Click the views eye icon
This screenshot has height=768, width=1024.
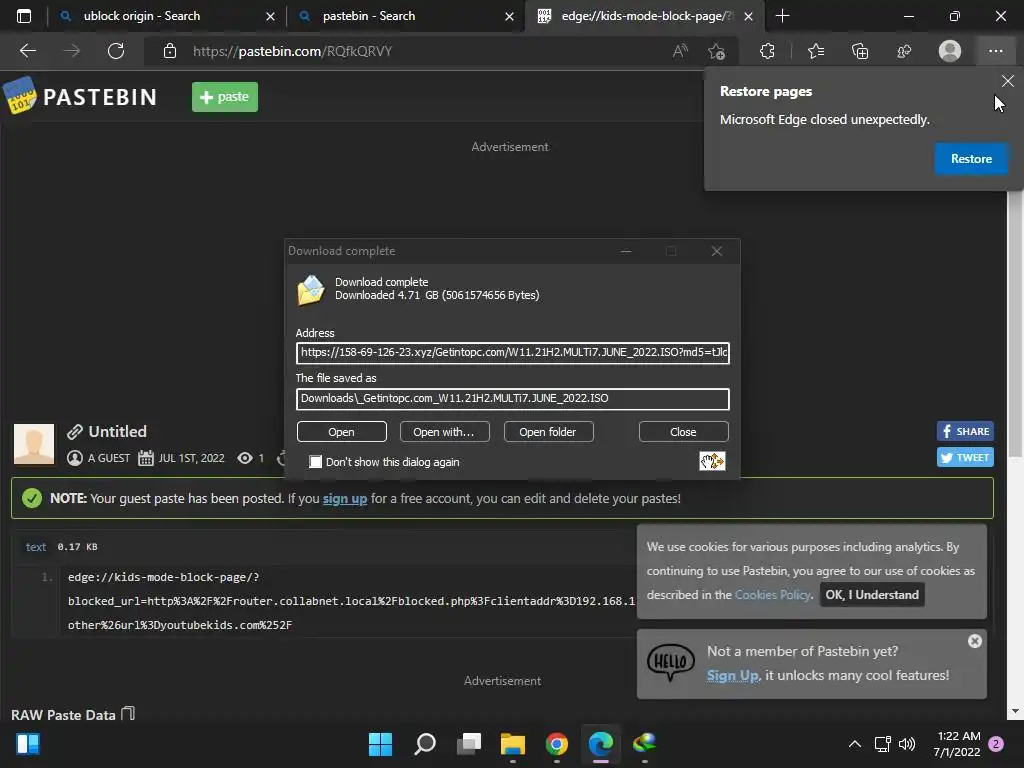point(245,458)
